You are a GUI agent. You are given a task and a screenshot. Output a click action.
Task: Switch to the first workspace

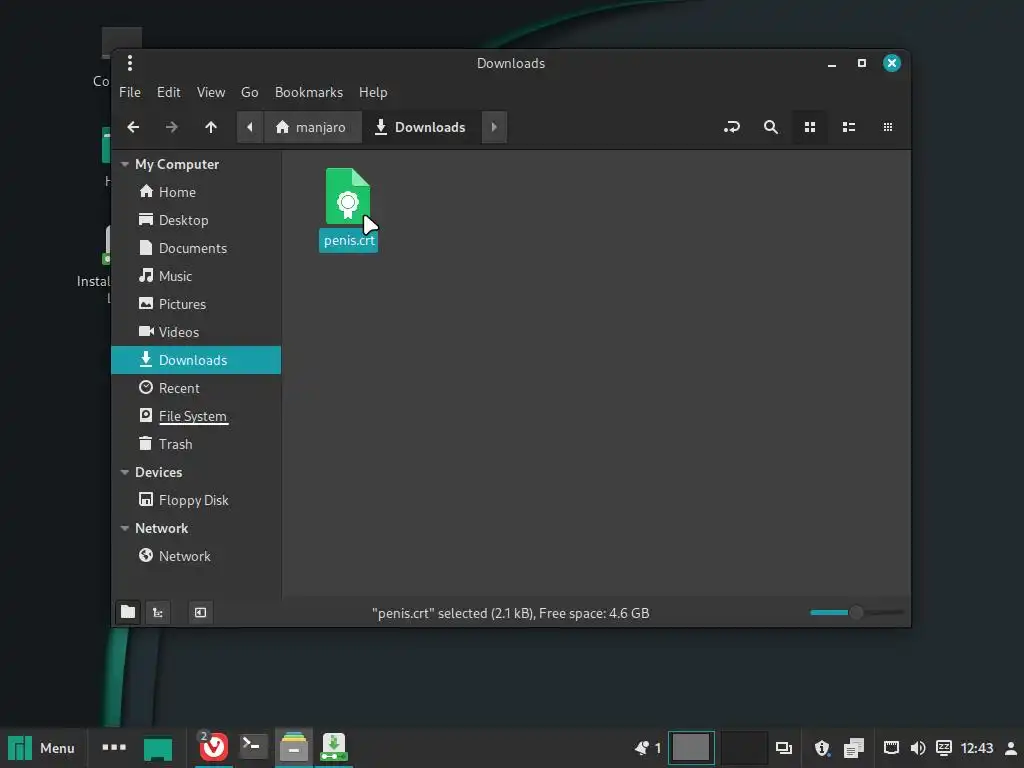(691, 748)
